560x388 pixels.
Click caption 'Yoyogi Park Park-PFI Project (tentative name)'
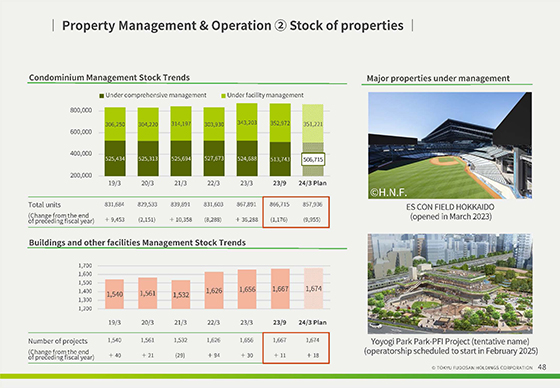(450, 341)
